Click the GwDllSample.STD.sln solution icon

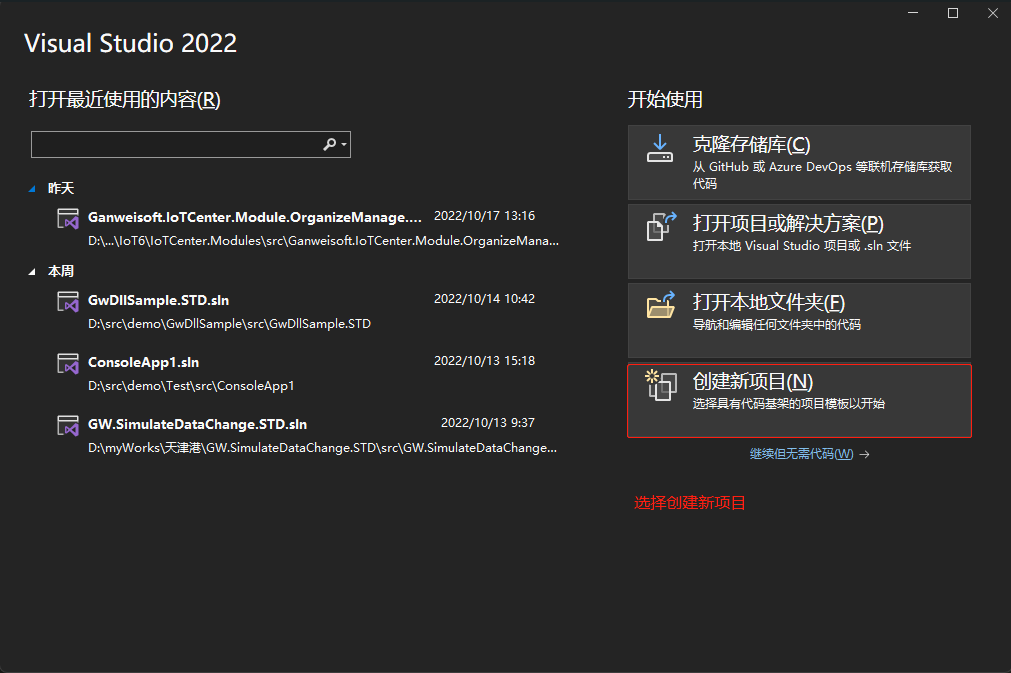coord(68,302)
